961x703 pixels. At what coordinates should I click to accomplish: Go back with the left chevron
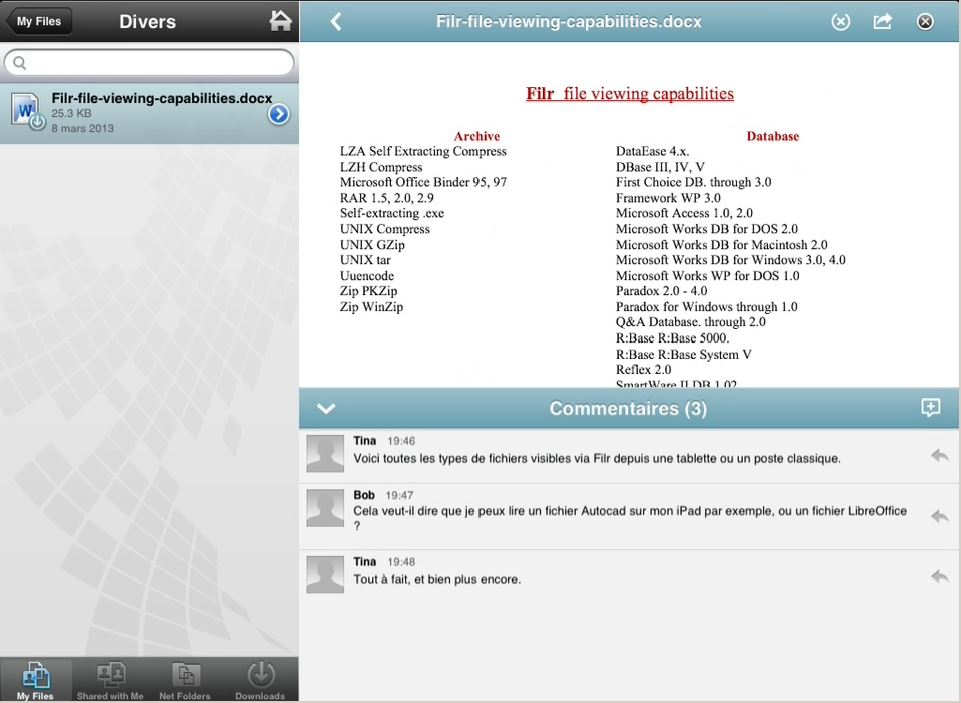336,21
